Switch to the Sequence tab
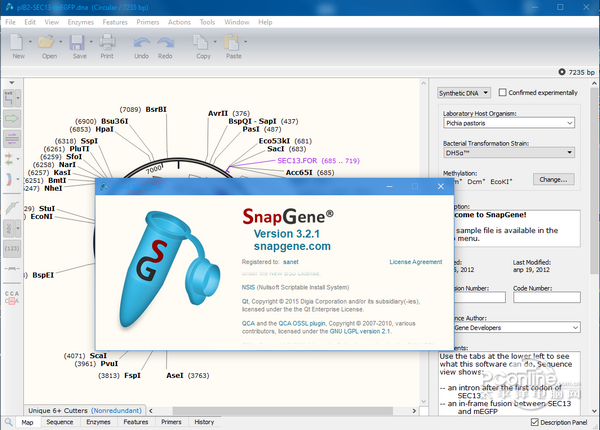This screenshot has width=600, height=430. (x=60, y=422)
